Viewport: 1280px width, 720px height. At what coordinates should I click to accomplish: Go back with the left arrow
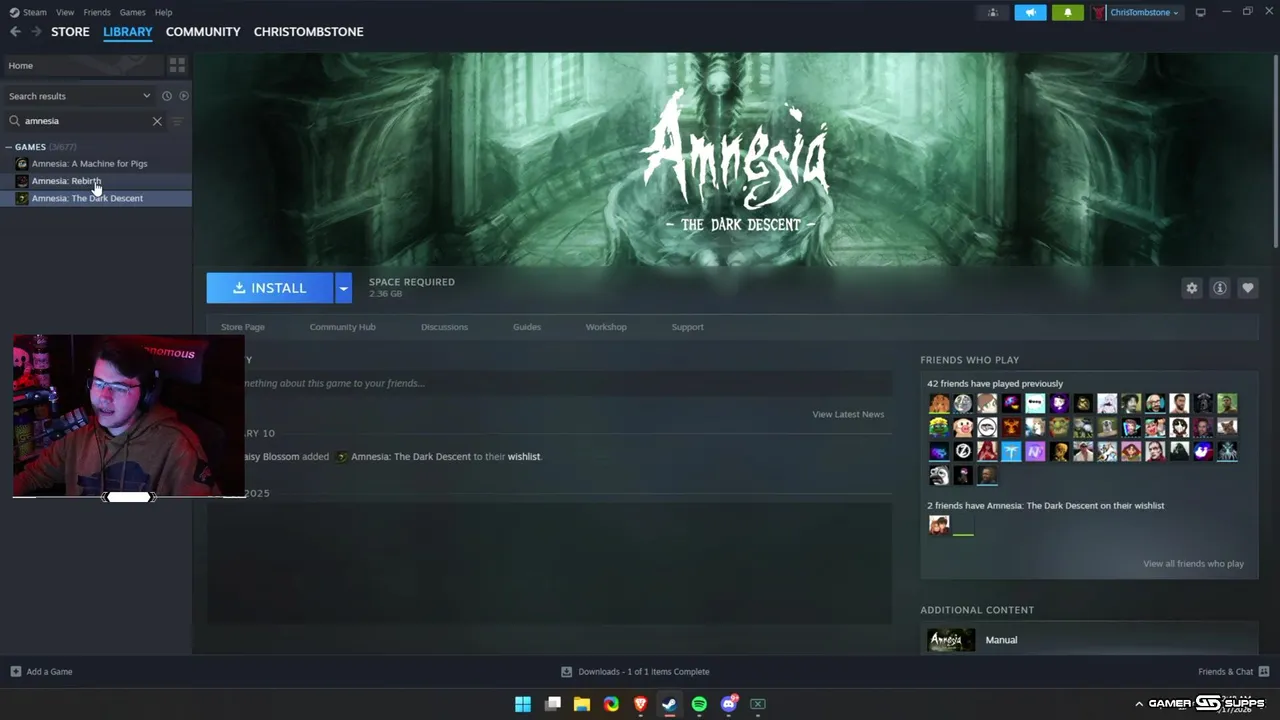point(15,32)
